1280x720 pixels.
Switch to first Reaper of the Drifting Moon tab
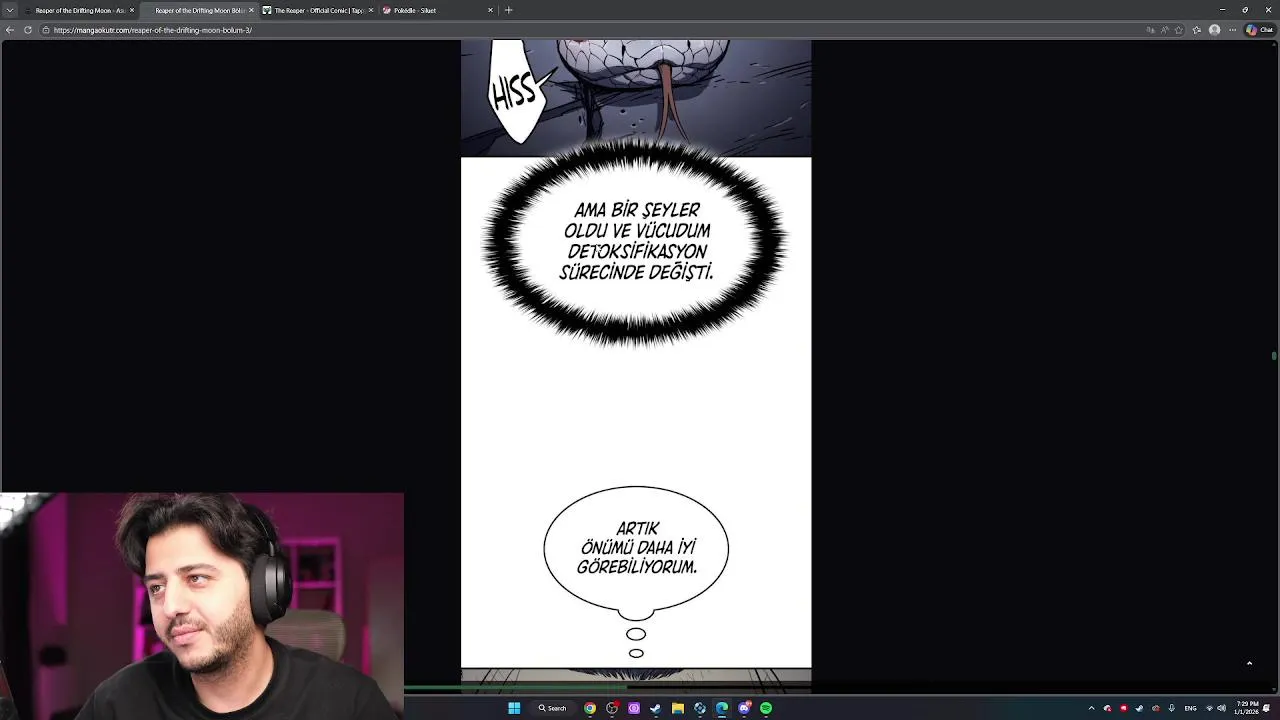(x=80, y=10)
